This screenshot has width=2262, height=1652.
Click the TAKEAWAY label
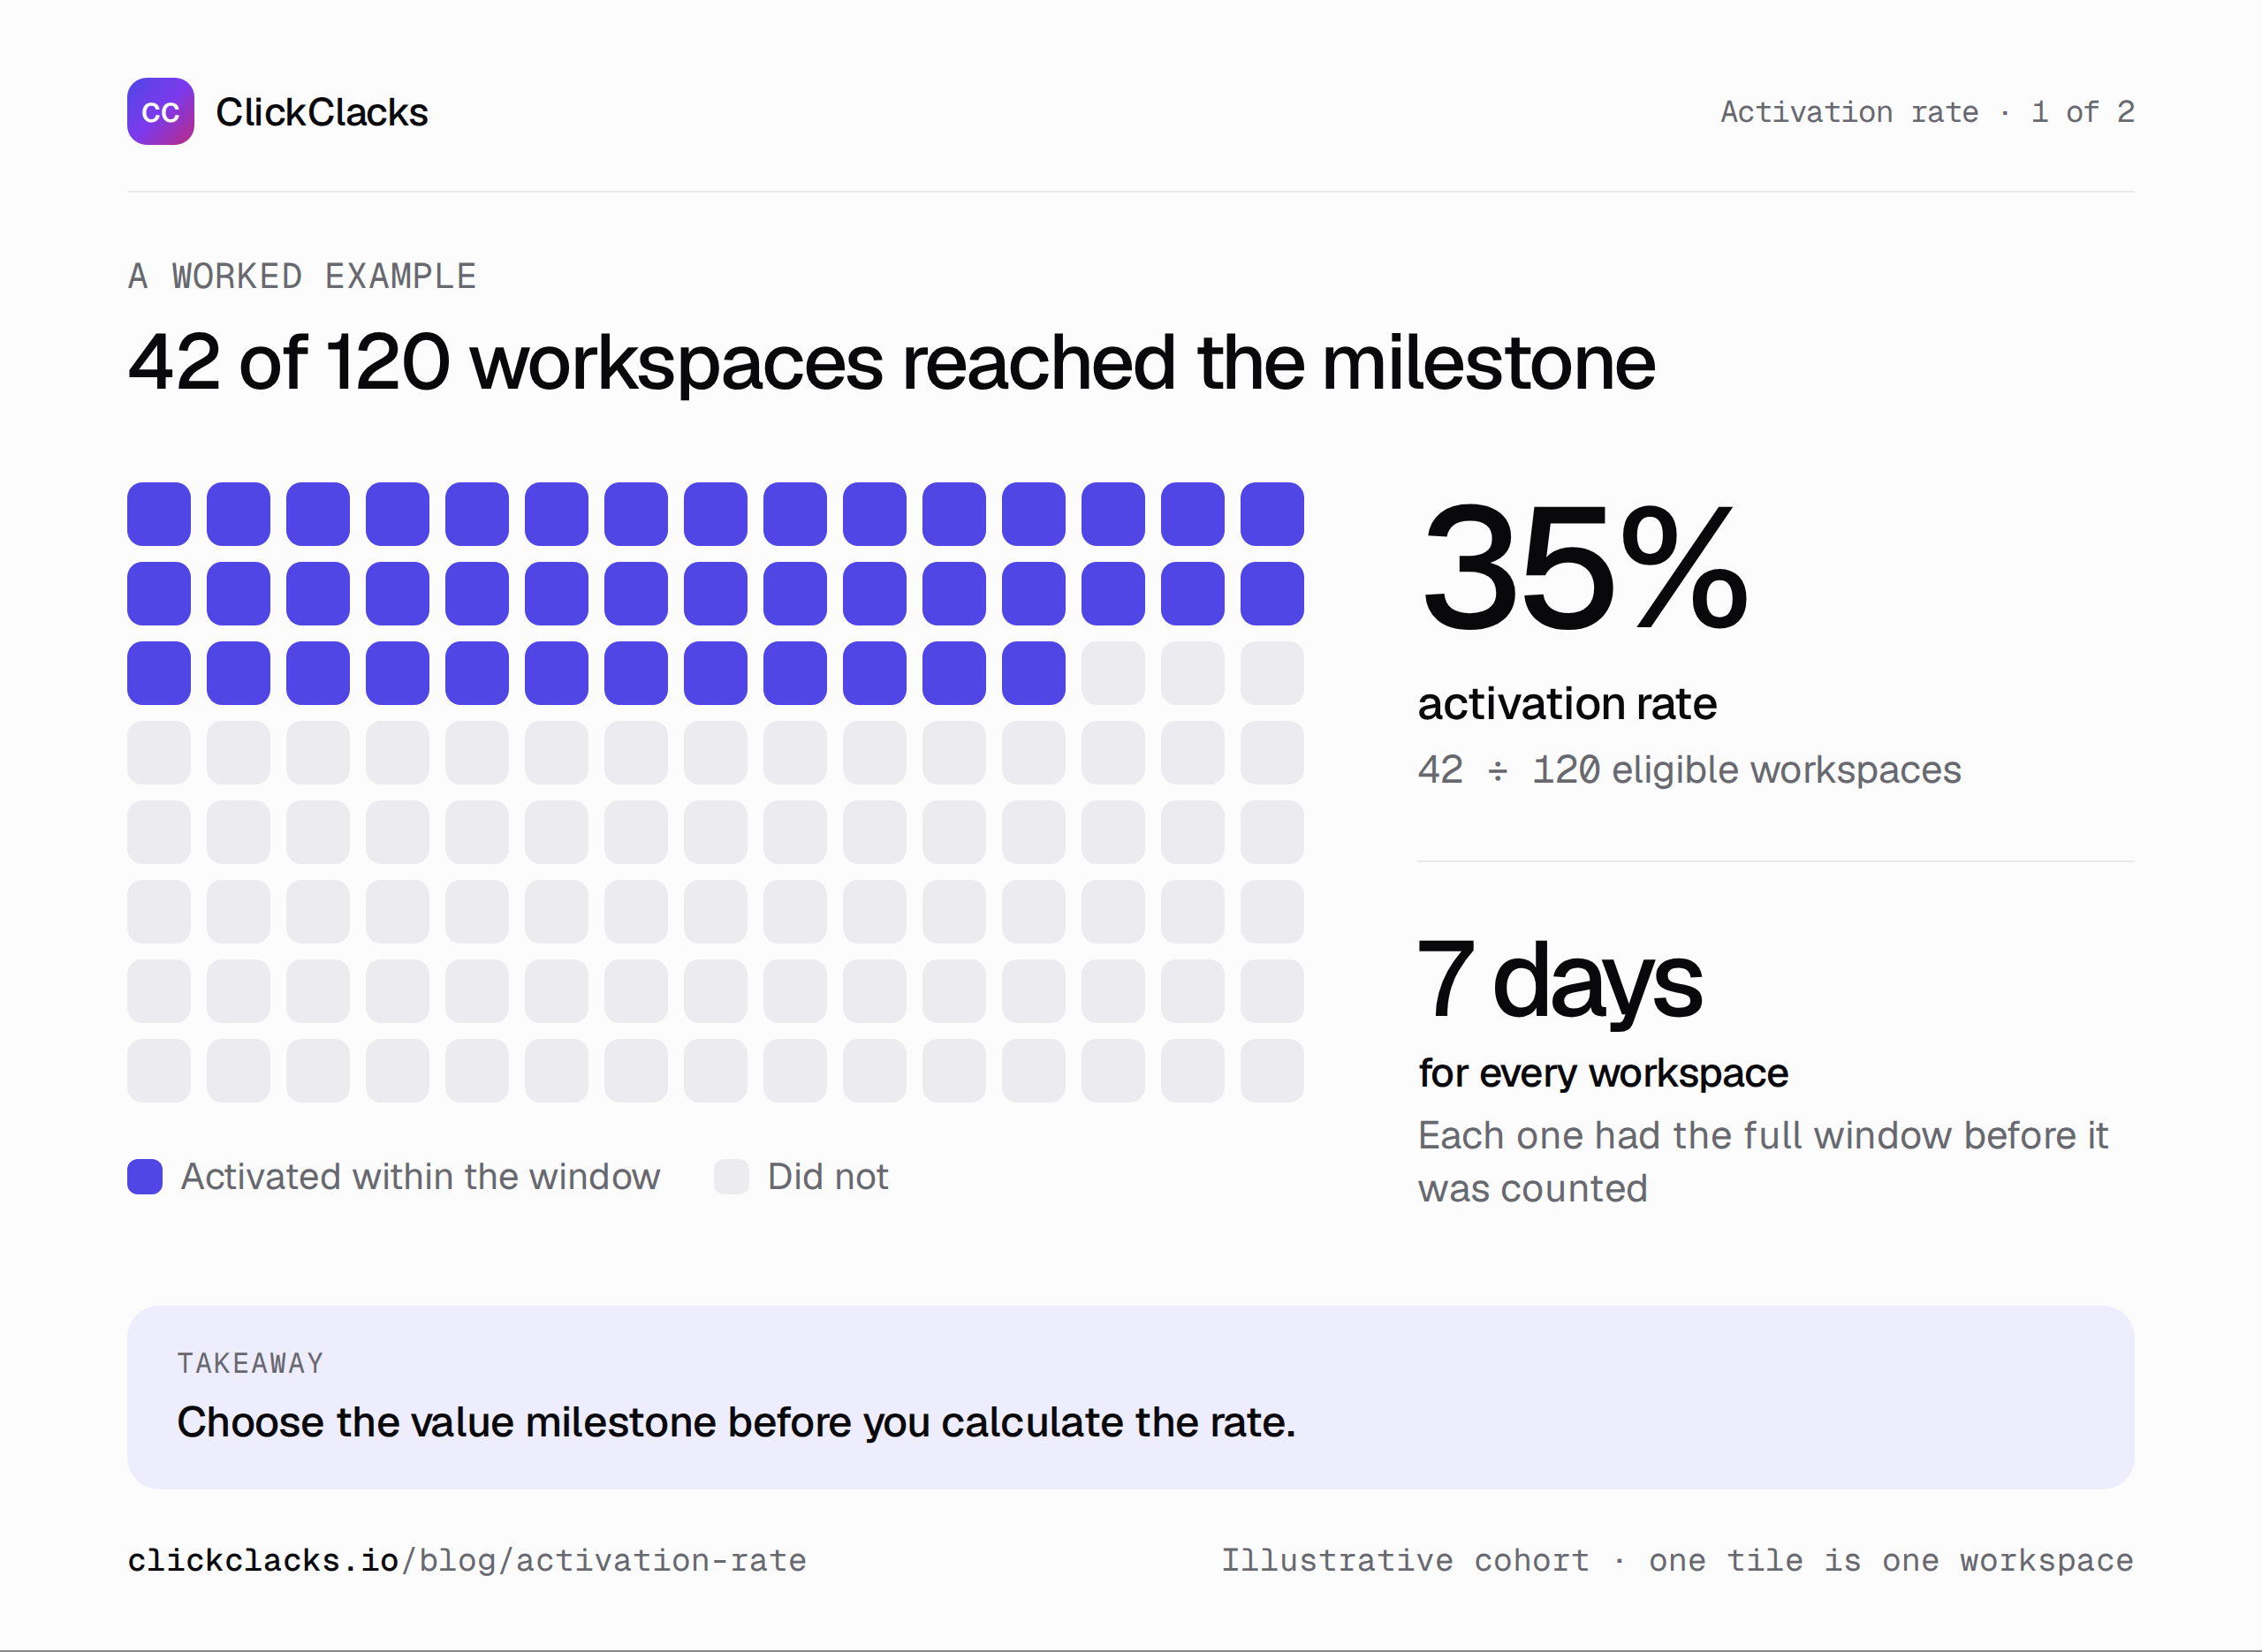(x=250, y=1363)
